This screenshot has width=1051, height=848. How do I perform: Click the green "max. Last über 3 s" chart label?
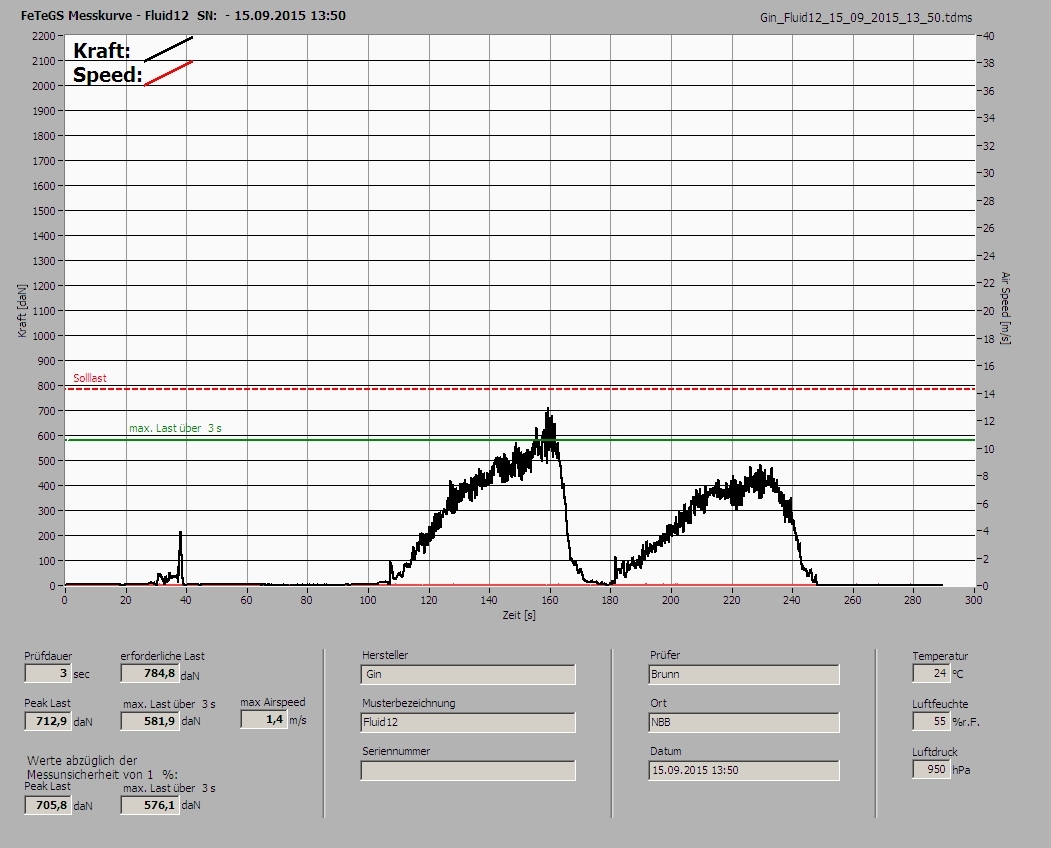click(x=175, y=428)
